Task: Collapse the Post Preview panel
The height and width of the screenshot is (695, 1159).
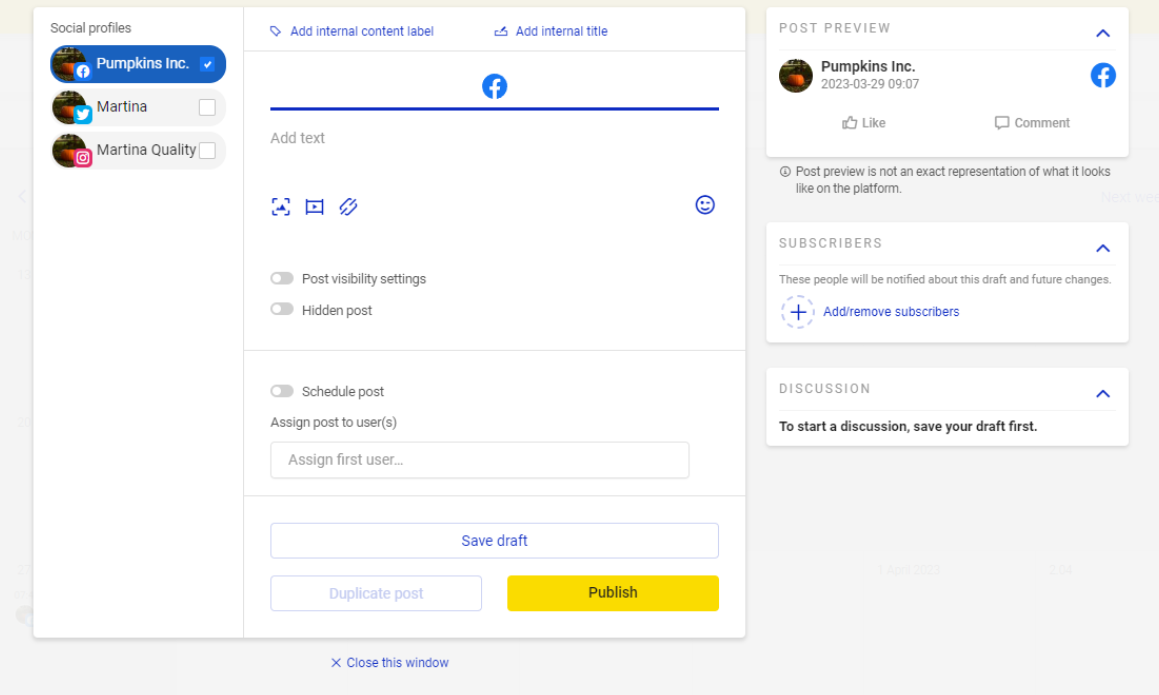Action: tap(1103, 33)
